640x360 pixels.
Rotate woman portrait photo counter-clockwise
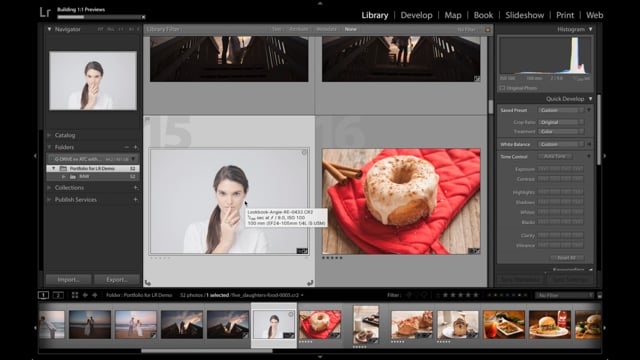coord(148,282)
